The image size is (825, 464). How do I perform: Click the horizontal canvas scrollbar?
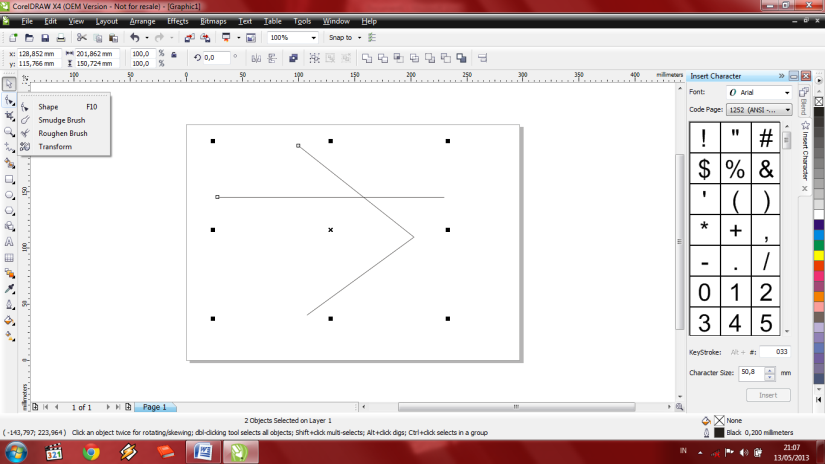[516, 407]
